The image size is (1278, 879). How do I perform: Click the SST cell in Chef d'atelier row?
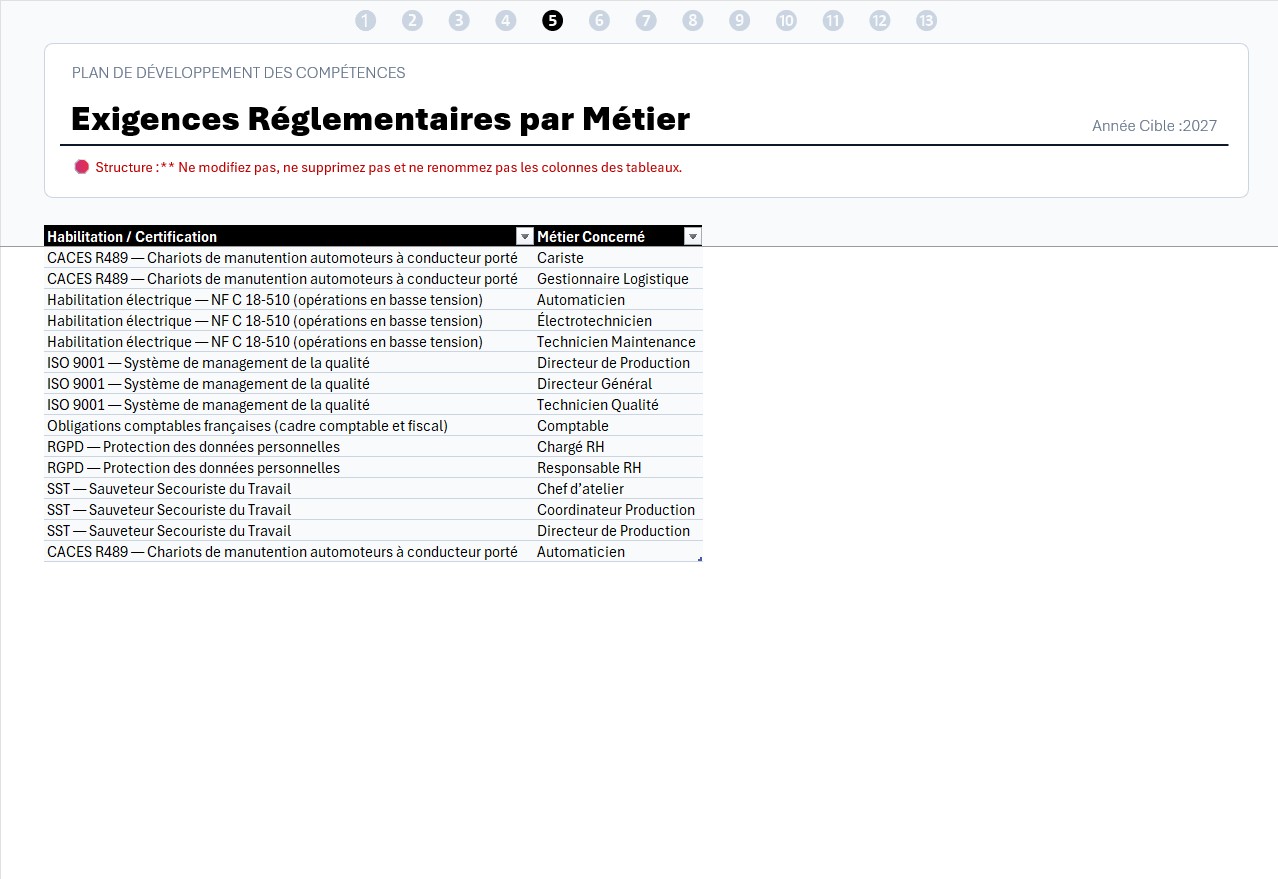tap(289, 489)
